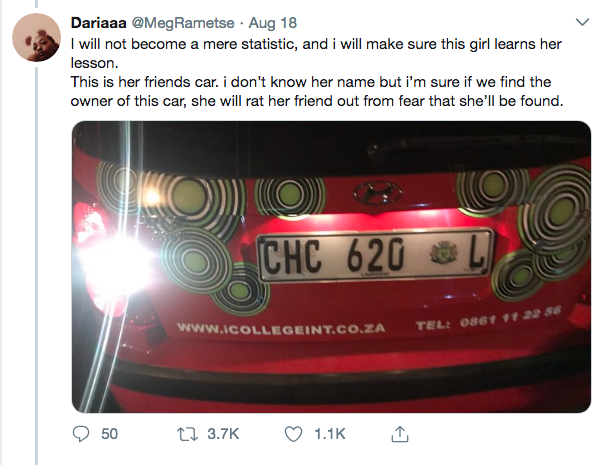Like the tweet with the heart icon
Image resolution: width=602 pixels, height=465 pixels.
point(294,433)
